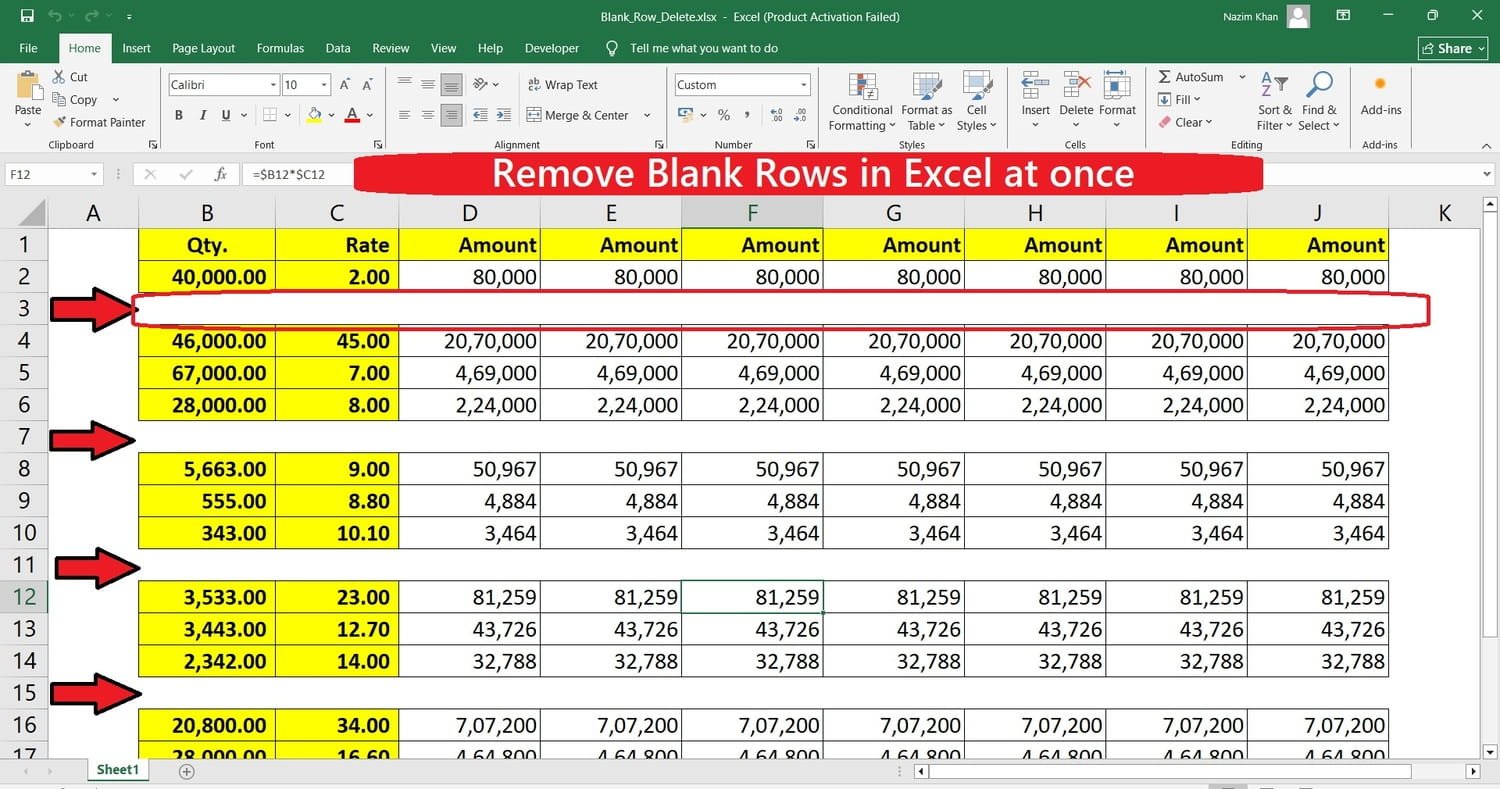
Task: Click the Format cells icon
Action: [x=1117, y=86]
